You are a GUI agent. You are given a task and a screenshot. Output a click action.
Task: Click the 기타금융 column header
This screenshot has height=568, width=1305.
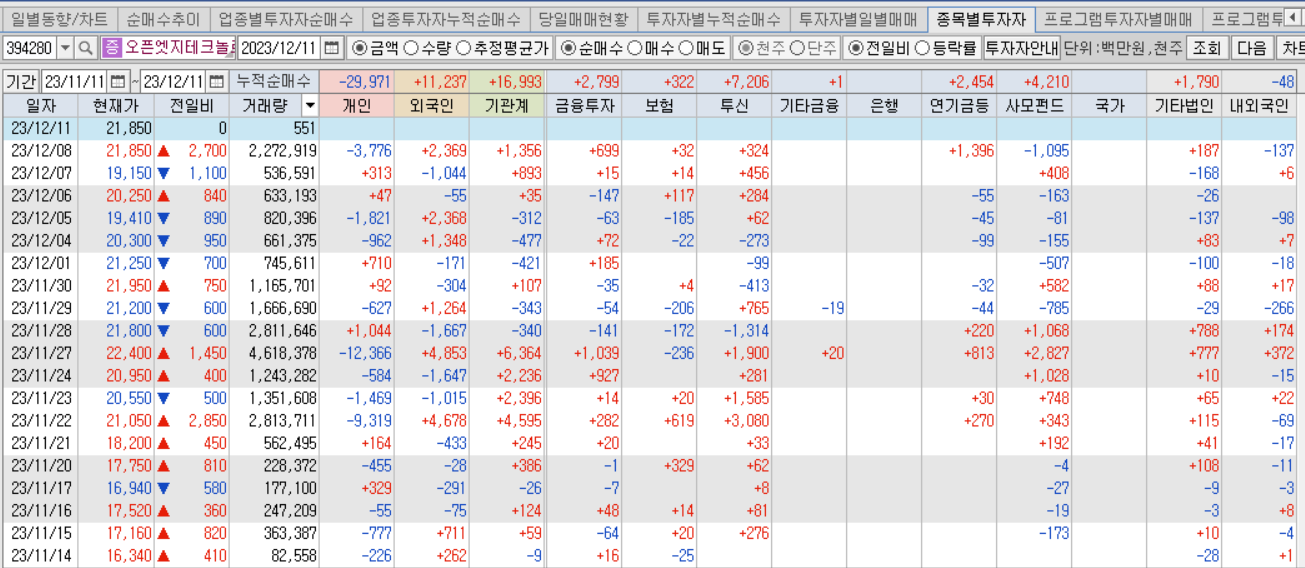[x=809, y=105]
